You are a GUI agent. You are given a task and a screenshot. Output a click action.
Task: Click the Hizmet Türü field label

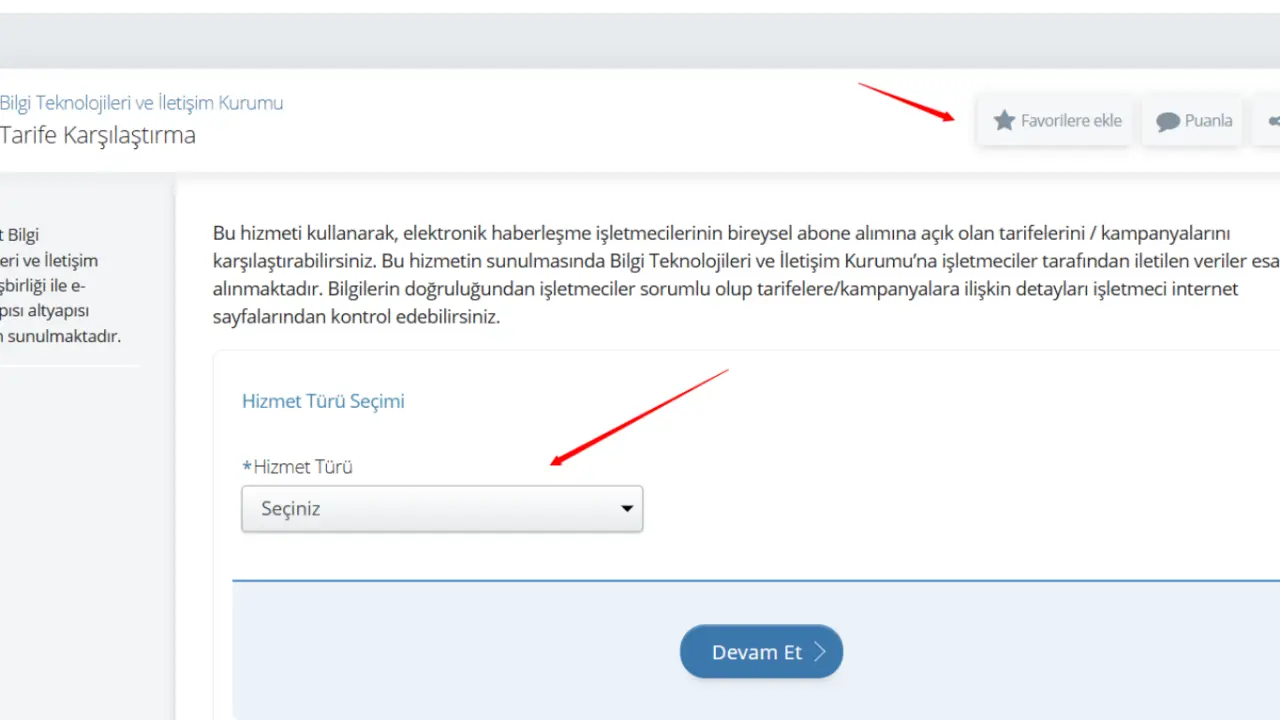tap(302, 467)
